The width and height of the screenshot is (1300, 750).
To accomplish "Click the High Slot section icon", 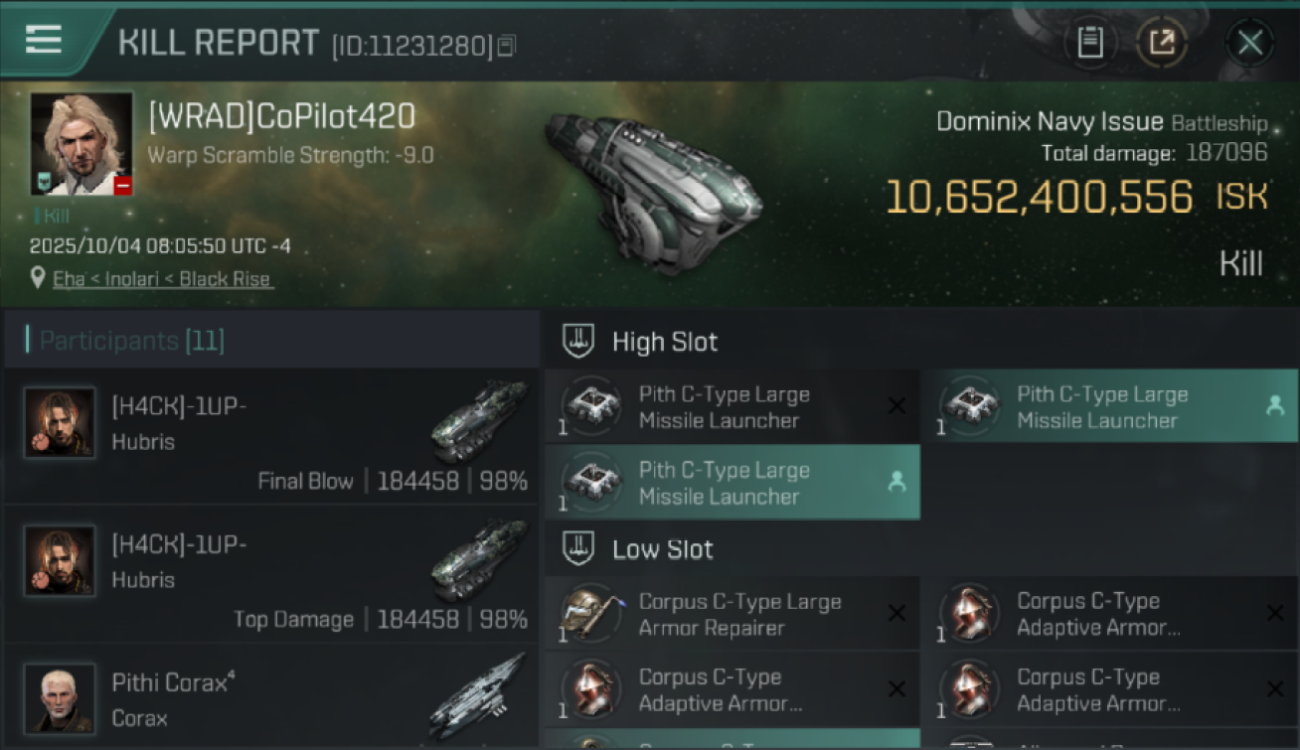I will coord(577,341).
